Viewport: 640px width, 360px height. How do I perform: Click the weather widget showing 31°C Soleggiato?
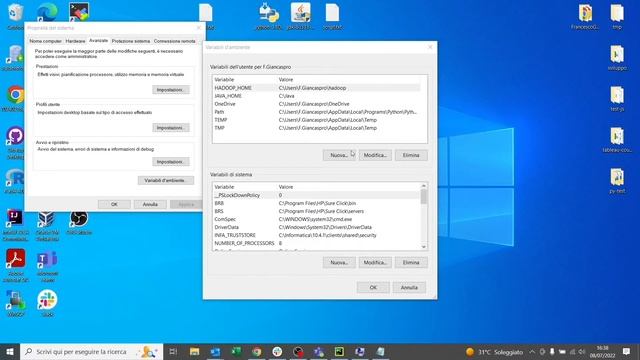494,351
